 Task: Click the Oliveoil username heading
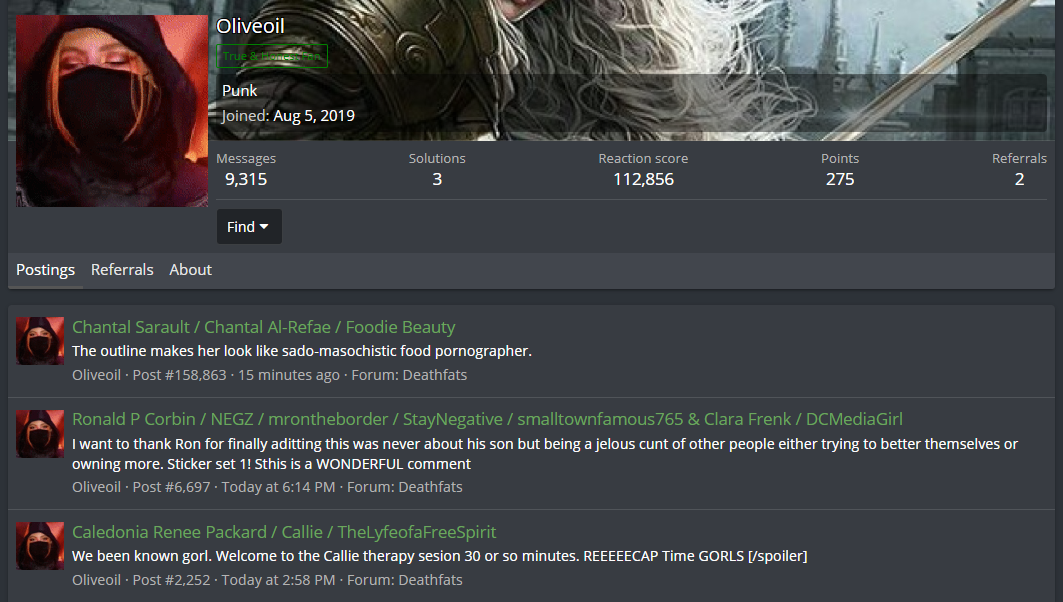click(x=250, y=26)
